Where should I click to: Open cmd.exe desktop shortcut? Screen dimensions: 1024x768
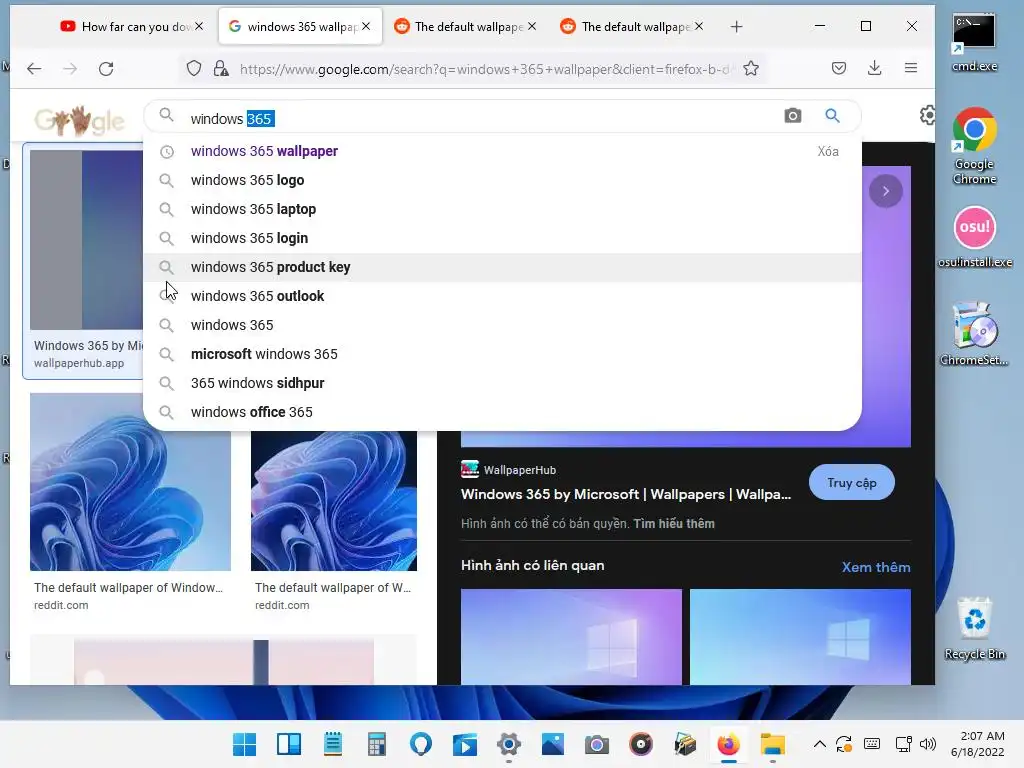point(974,43)
